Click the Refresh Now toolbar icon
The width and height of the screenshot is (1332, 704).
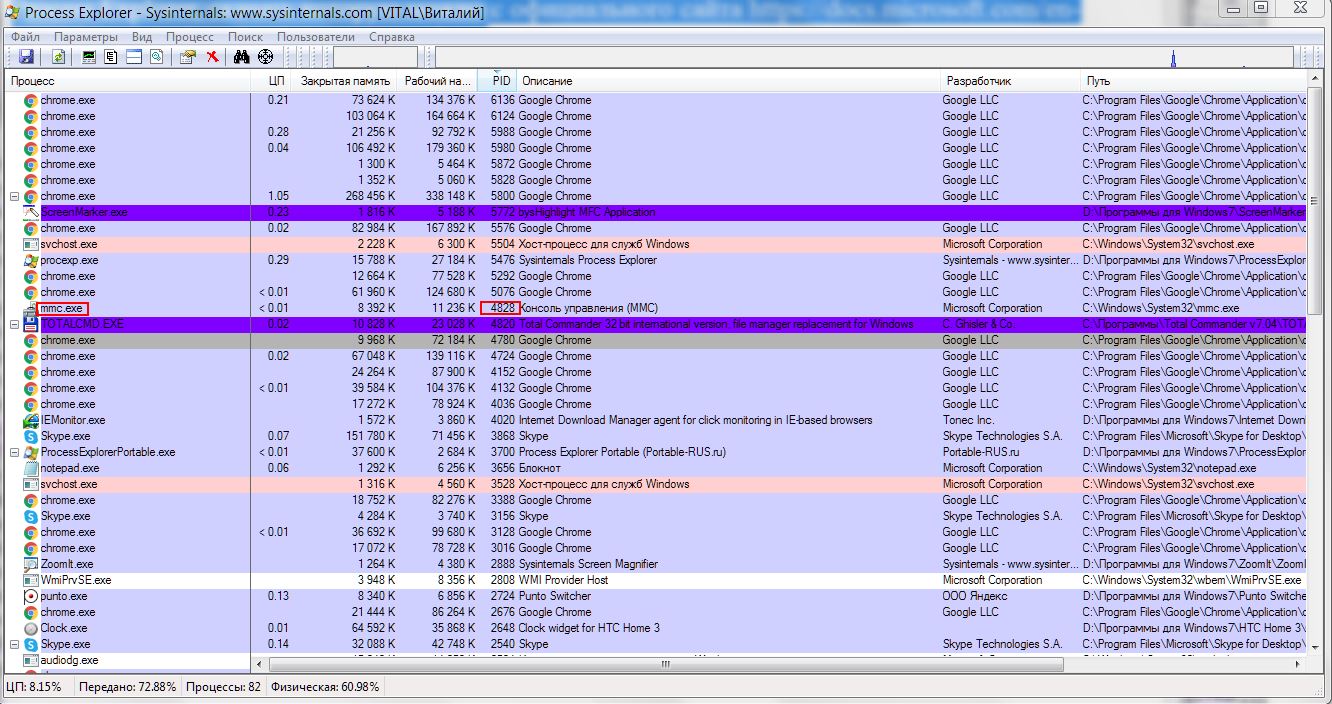click(x=59, y=57)
